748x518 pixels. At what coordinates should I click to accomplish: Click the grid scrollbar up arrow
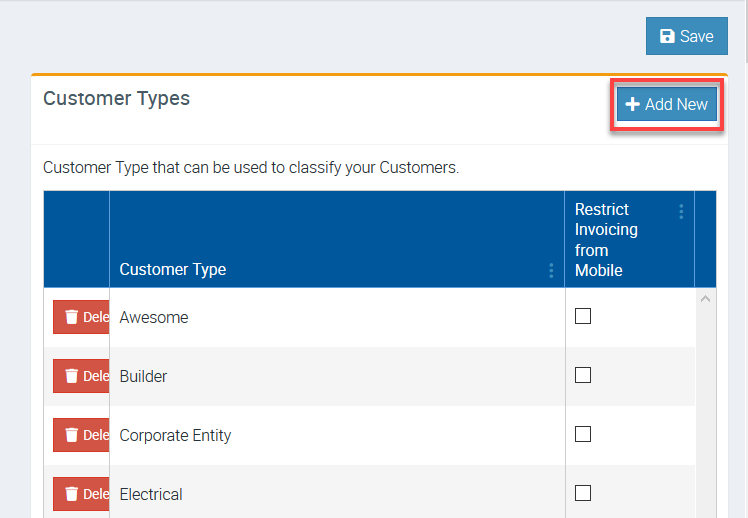point(705,298)
